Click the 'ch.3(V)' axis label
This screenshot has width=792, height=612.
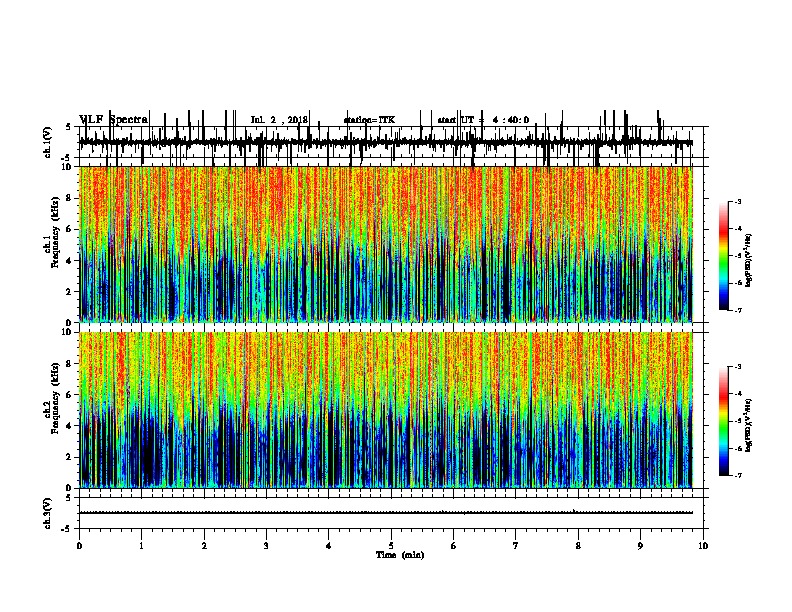pos(47,513)
